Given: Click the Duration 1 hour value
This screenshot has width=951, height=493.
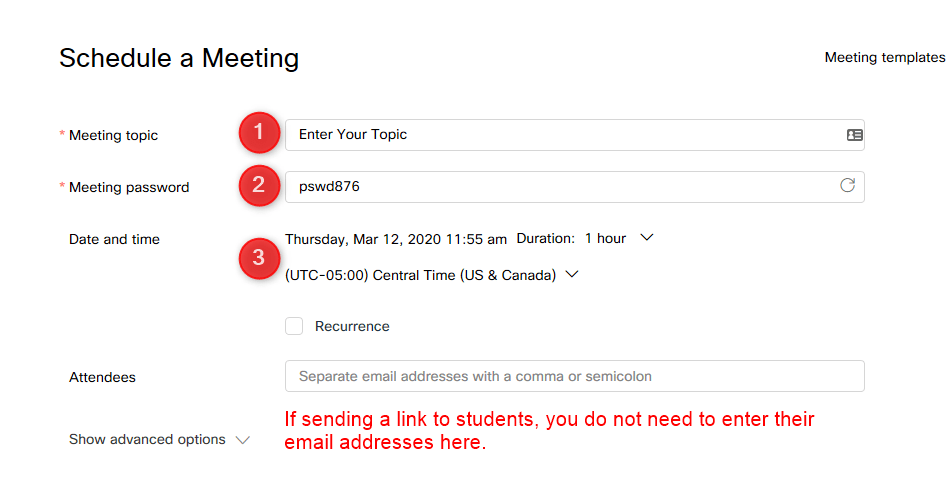Looking at the screenshot, I should click(x=605, y=238).
